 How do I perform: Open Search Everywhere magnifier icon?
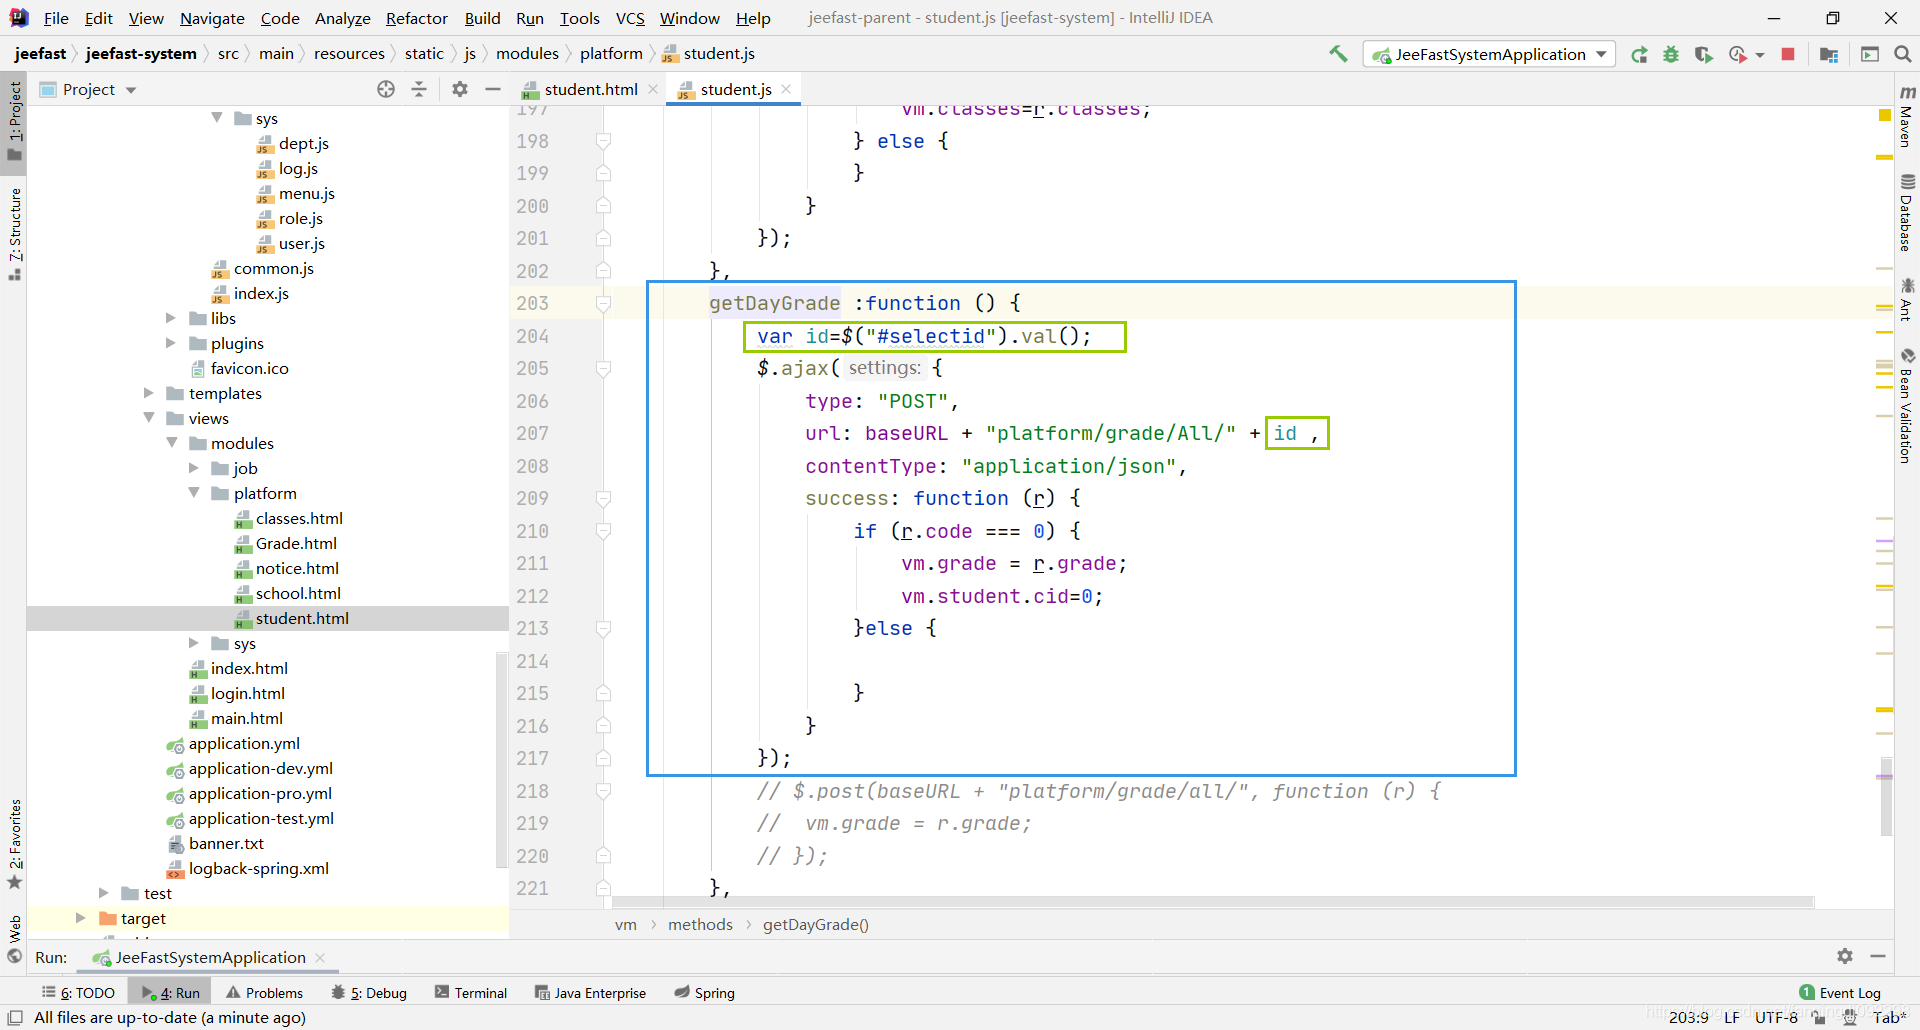(x=1902, y=54)
